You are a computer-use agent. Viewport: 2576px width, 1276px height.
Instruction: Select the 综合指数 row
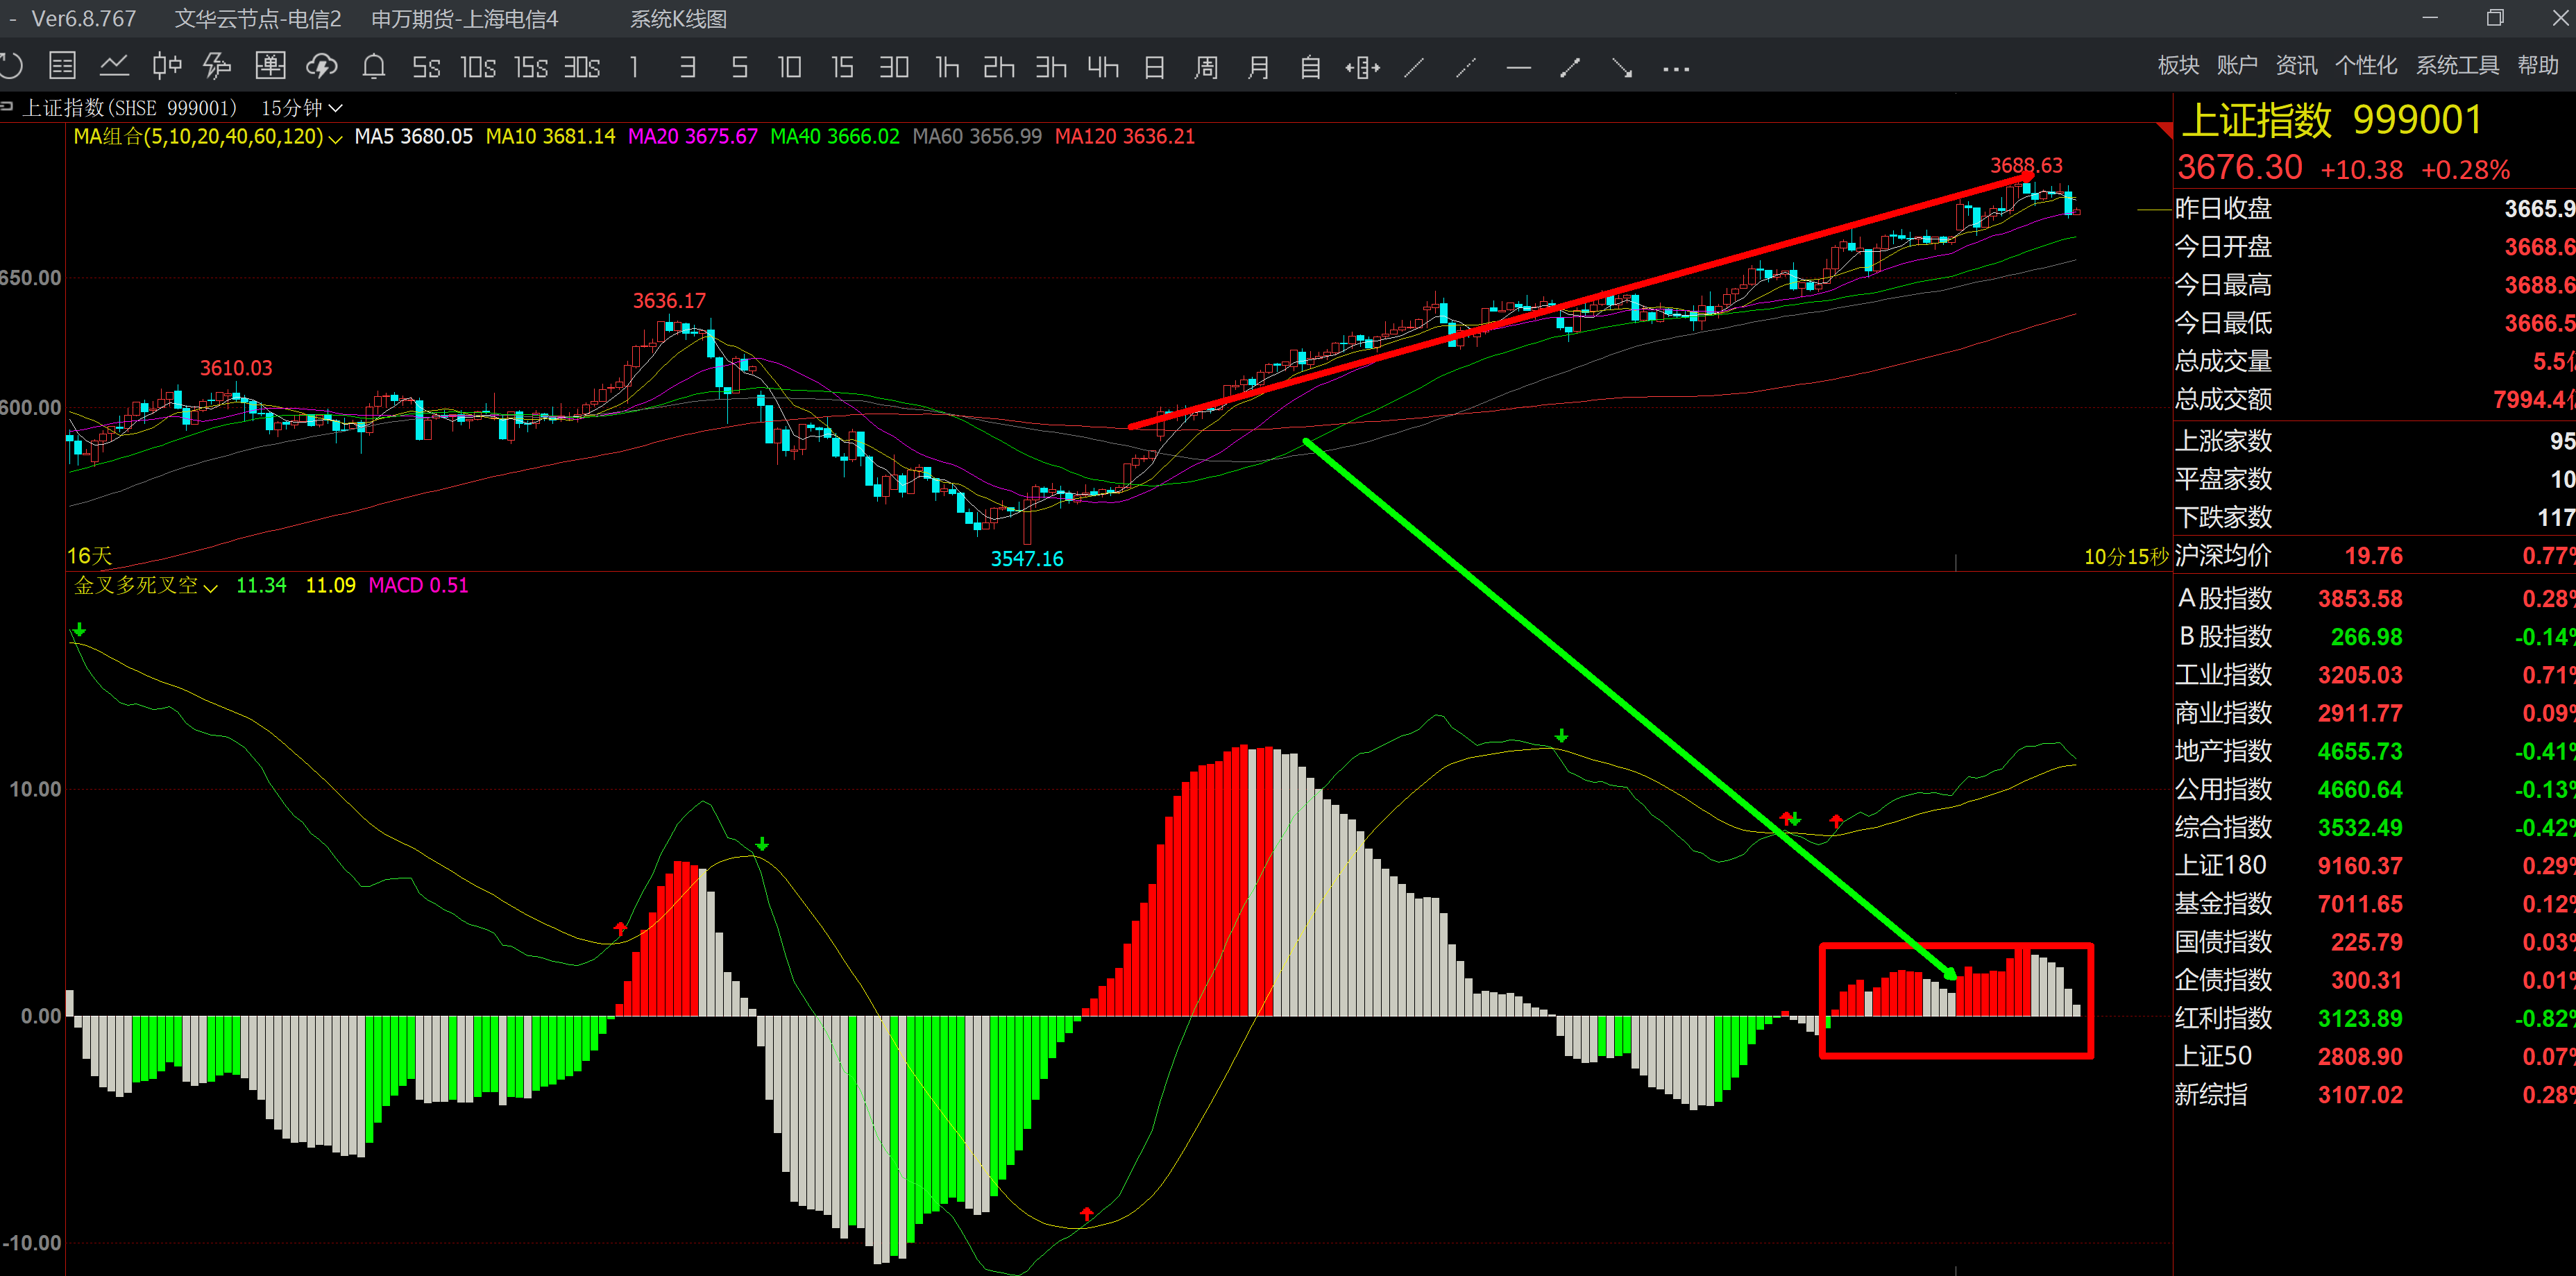click(2374, 827)
